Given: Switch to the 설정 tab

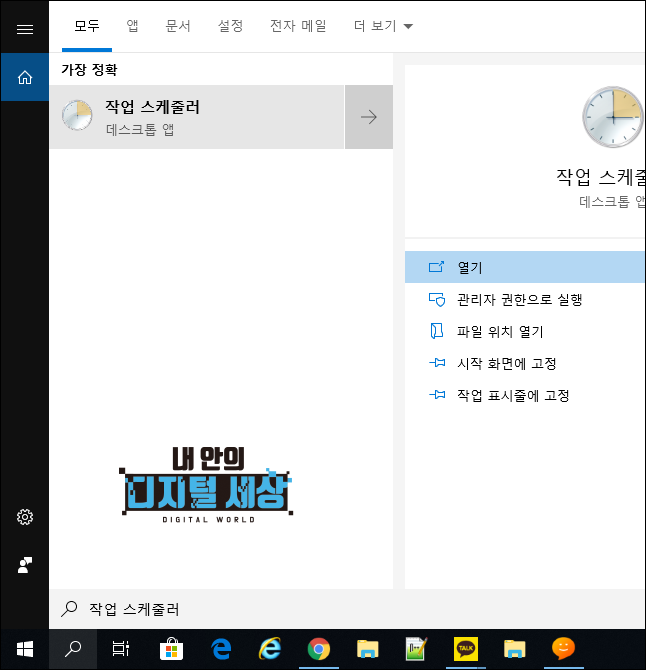Looking at the screenshot, I should tap(231, 26).
